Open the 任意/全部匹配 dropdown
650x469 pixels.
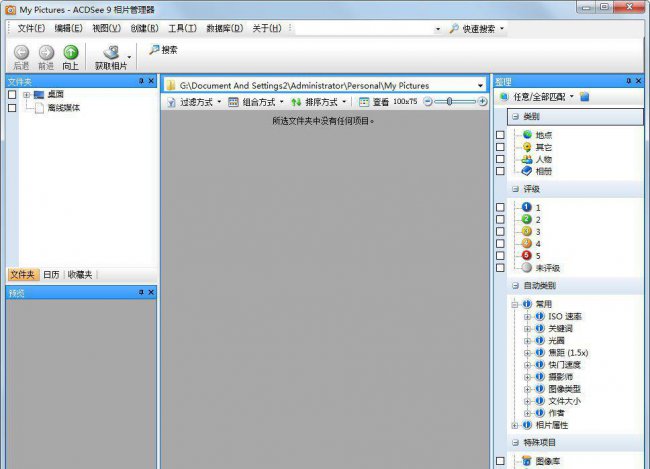click(x=572, y=97)
